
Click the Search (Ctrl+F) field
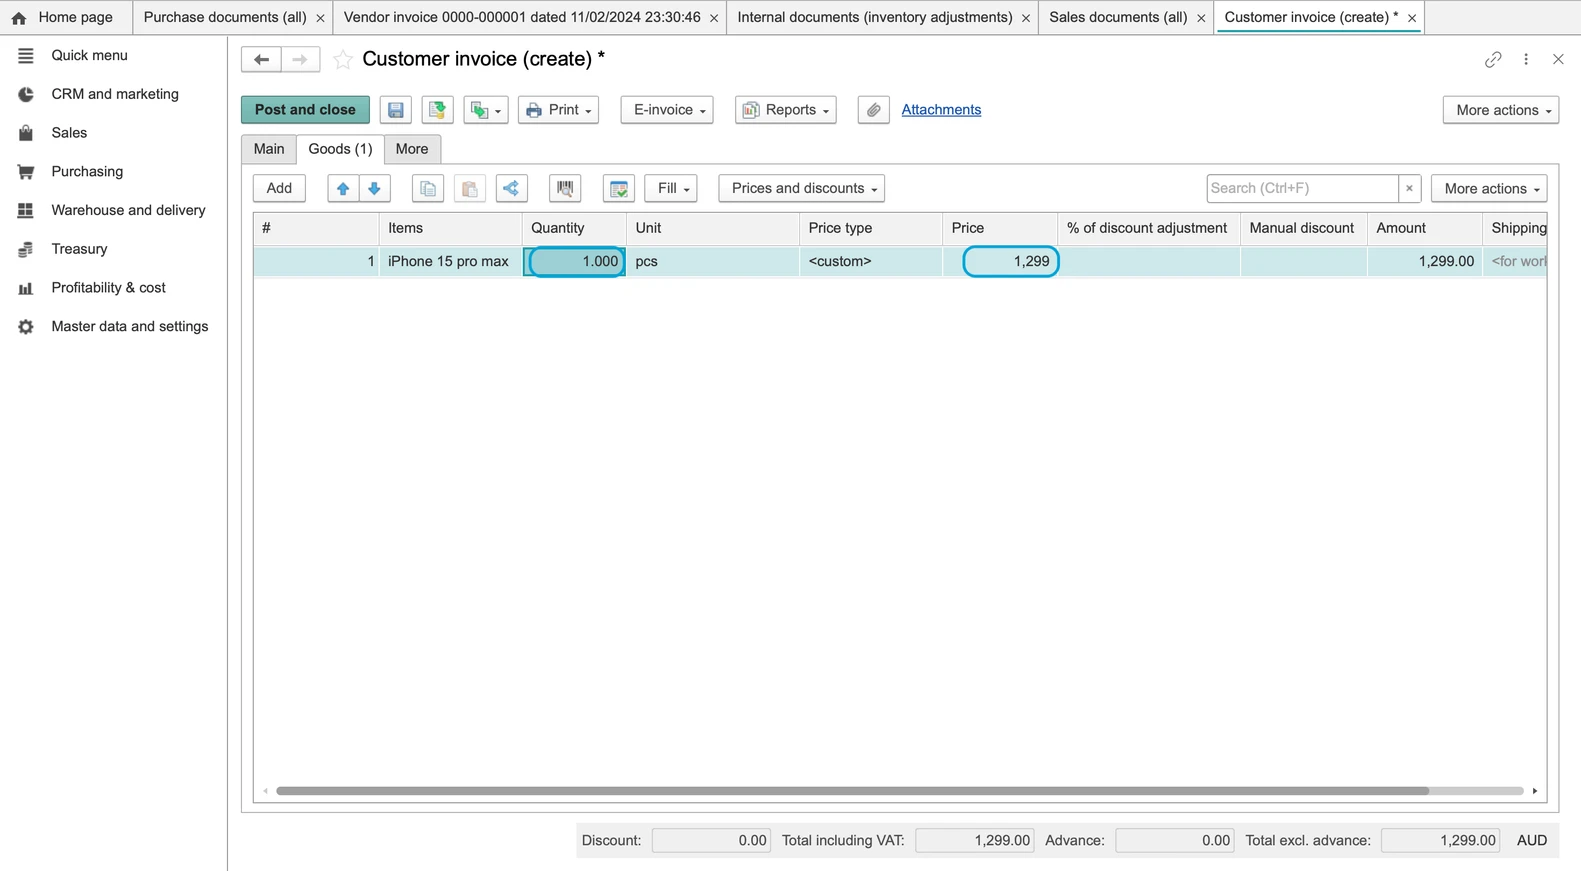click(x=1302, y=188)
